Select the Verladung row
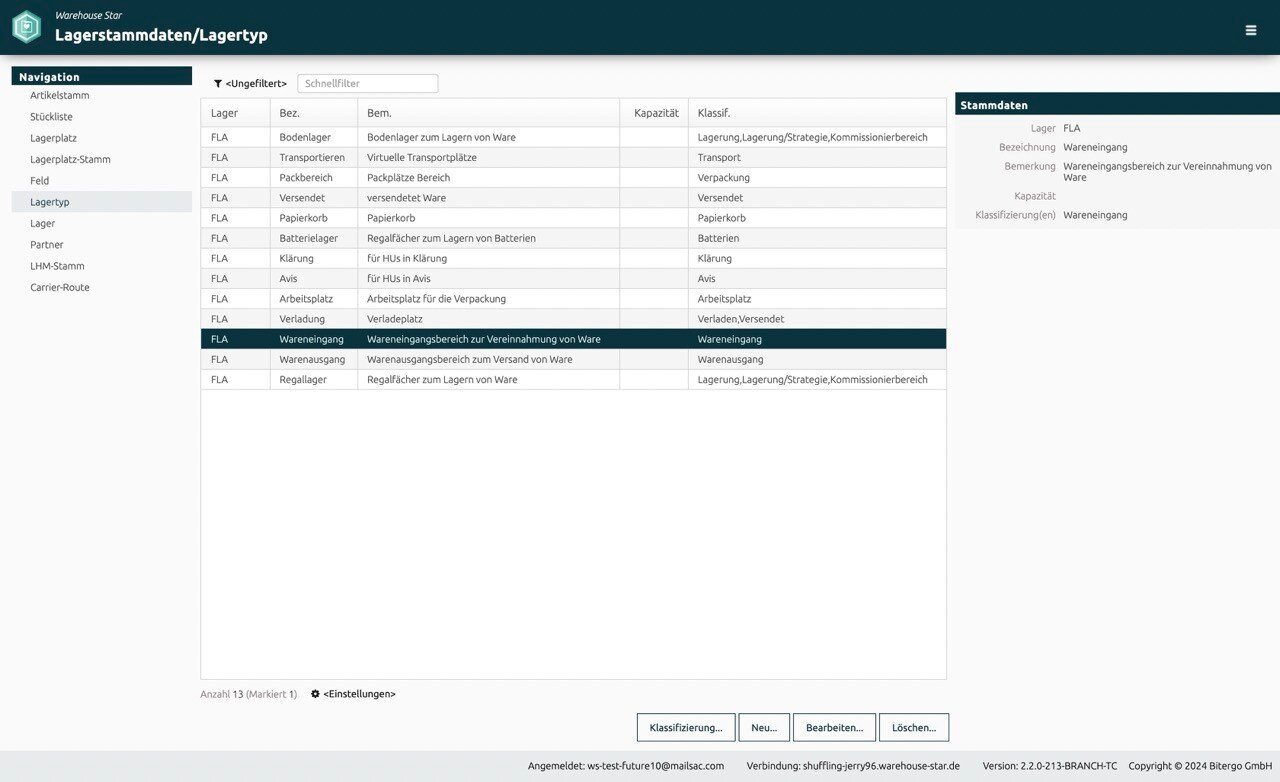The height and width of the screenshot is (782, 1280). coord(573,319)
